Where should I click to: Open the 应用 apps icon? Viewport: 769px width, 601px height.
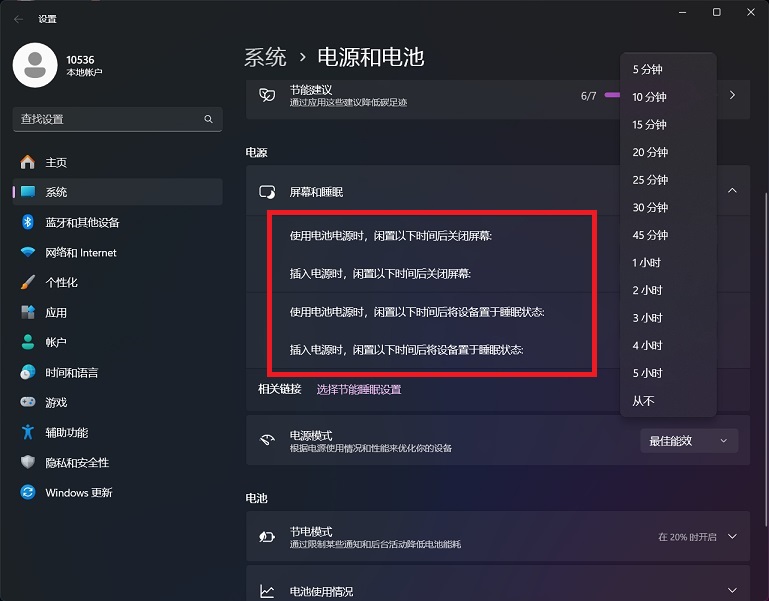pyautogui.click(x=28, y=312)
